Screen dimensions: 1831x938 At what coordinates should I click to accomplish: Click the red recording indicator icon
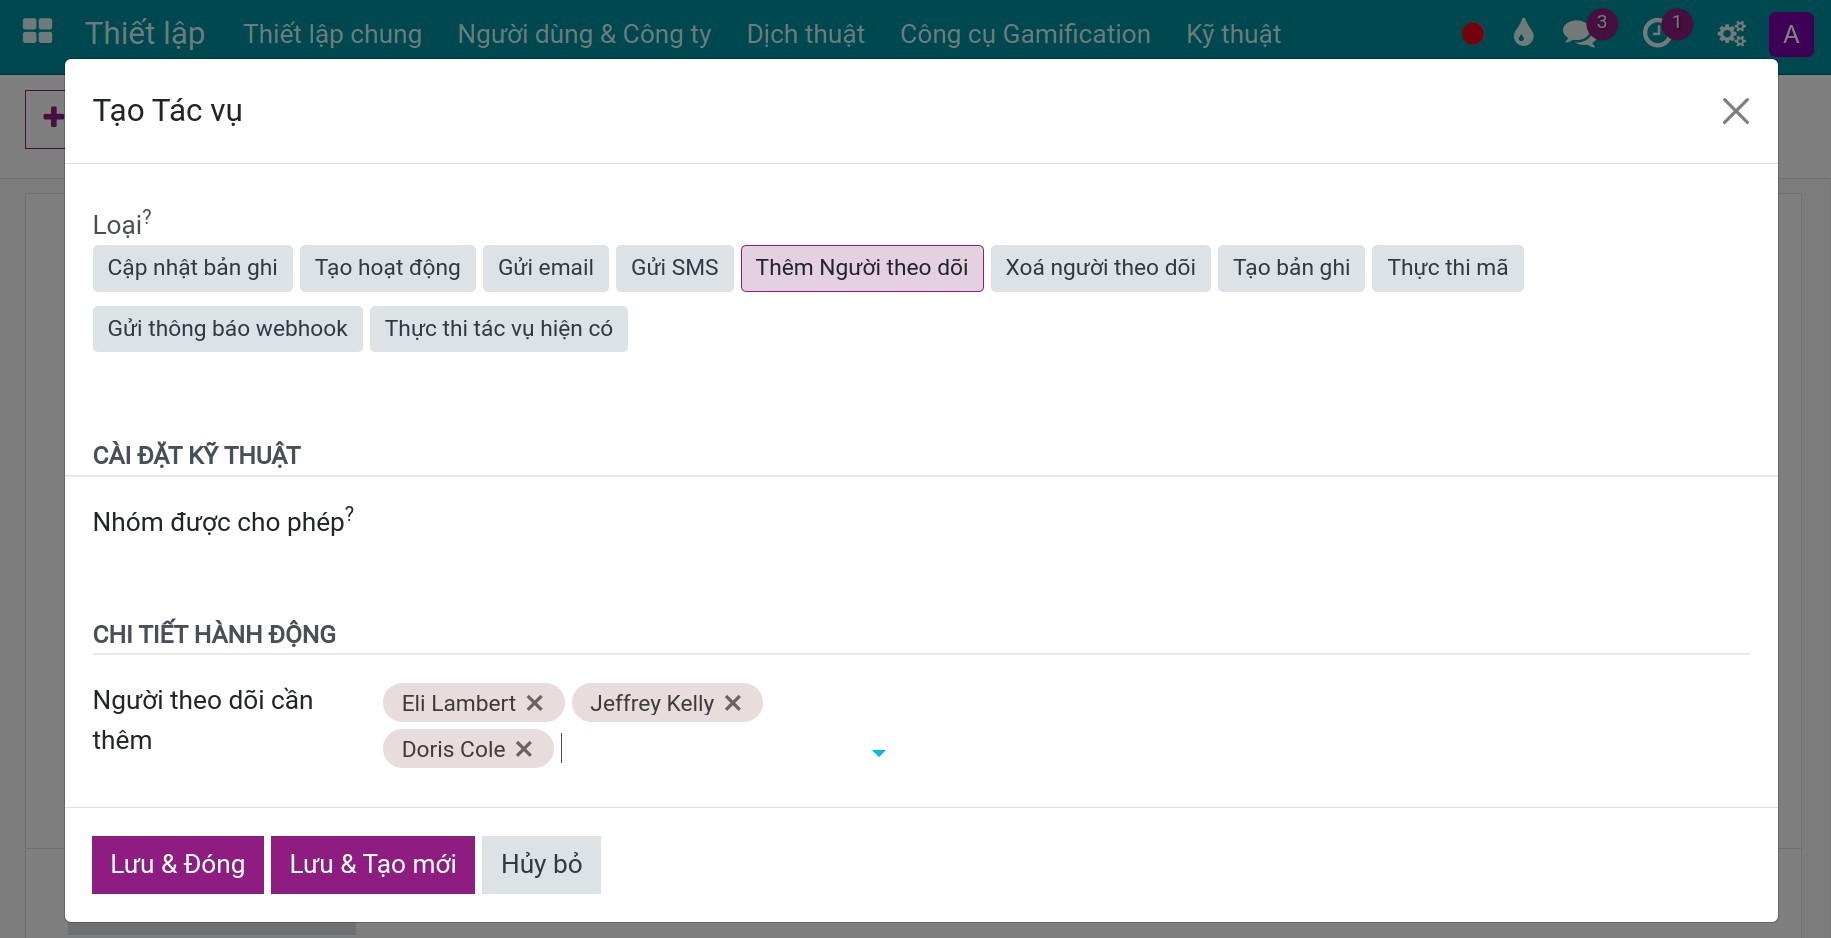(1472, 34)
